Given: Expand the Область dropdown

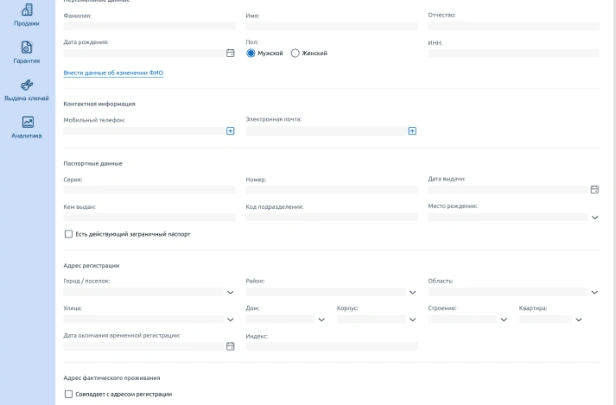Looking at the screenshot, I should pyautogui.click(x=594, y=292).
